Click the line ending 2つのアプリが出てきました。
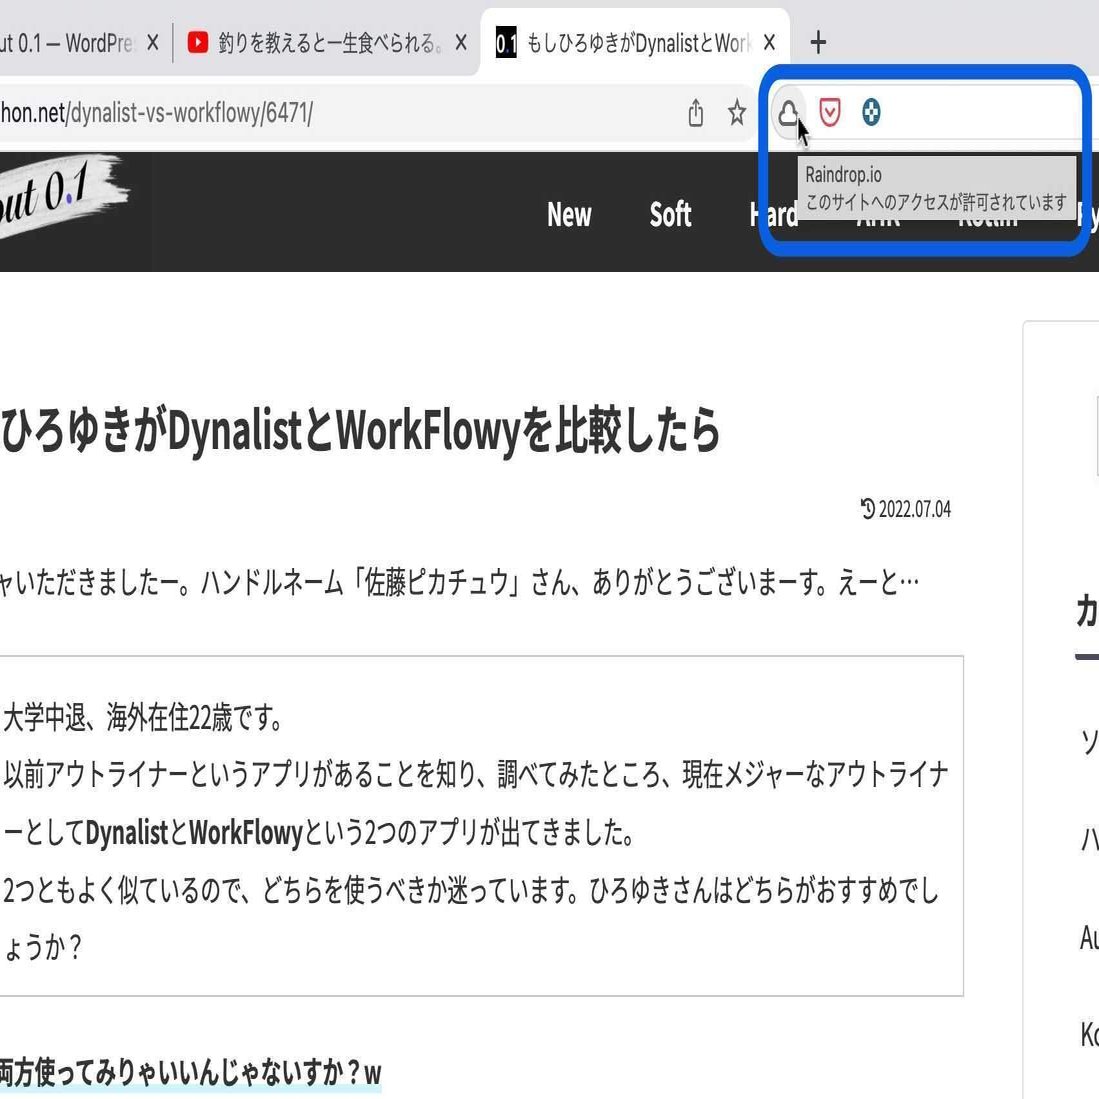1099x1099 pixels. pos(319,833)
